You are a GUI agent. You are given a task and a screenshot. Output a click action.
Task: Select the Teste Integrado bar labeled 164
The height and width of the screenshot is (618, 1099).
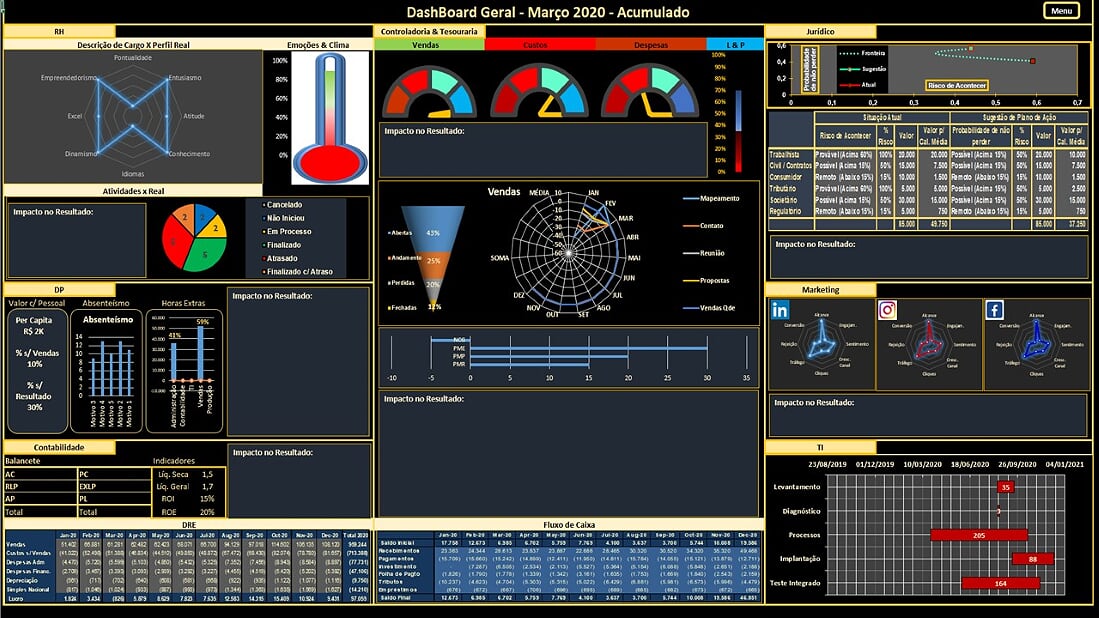point(1001,583)
